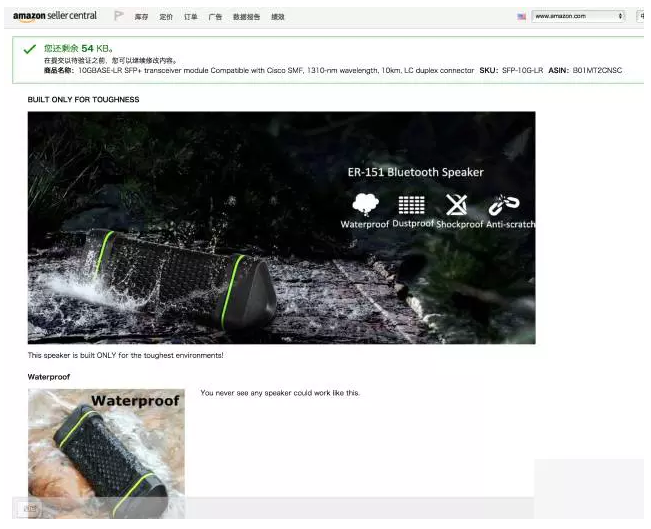Open the 绩效 (Performance) menu
The width and height of the screenshot is (651, 529).
click(278, 17)
